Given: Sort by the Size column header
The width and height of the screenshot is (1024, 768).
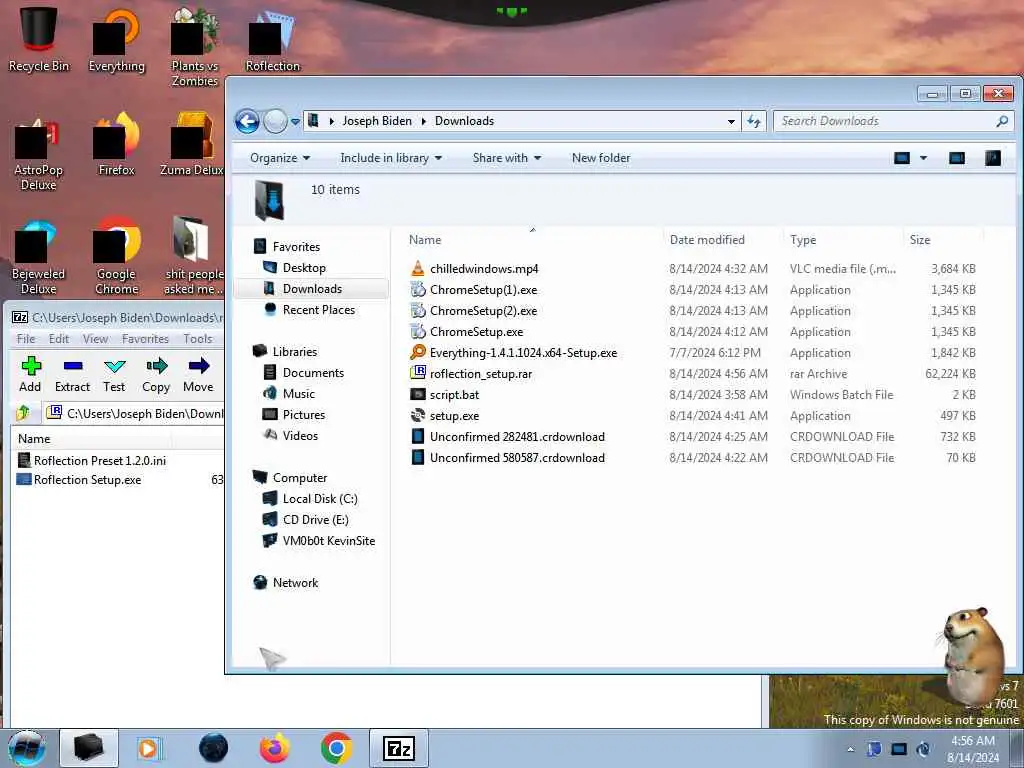Looking at the screenshot, I should coord(943,240).
